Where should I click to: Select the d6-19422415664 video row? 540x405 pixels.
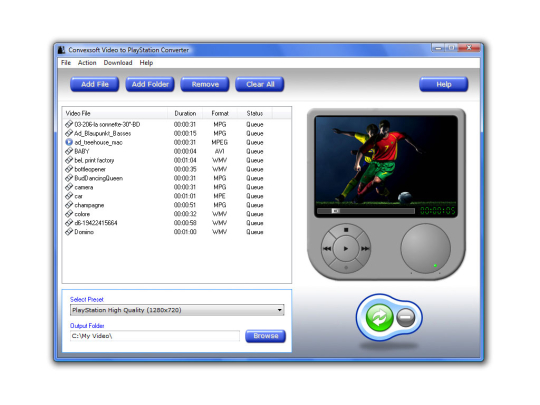(176, 223)
